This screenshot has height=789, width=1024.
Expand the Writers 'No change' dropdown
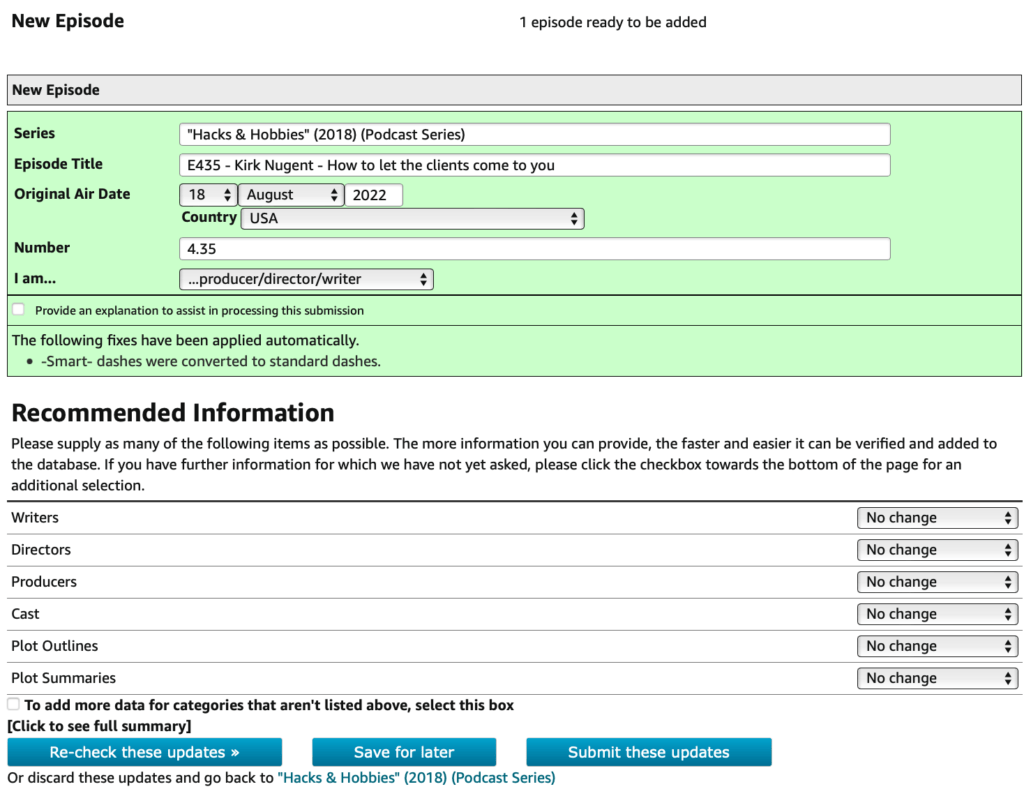pyautogui.click(x=937, y=518)
